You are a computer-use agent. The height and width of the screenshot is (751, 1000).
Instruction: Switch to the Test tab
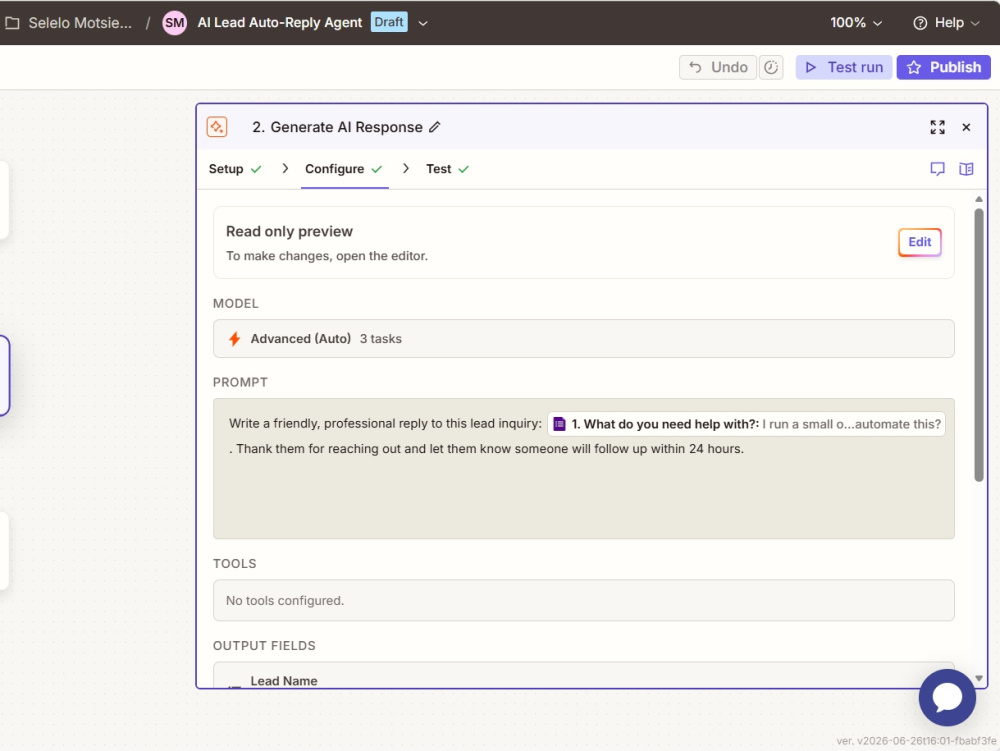pyautogui.click(x=447, y=169)
